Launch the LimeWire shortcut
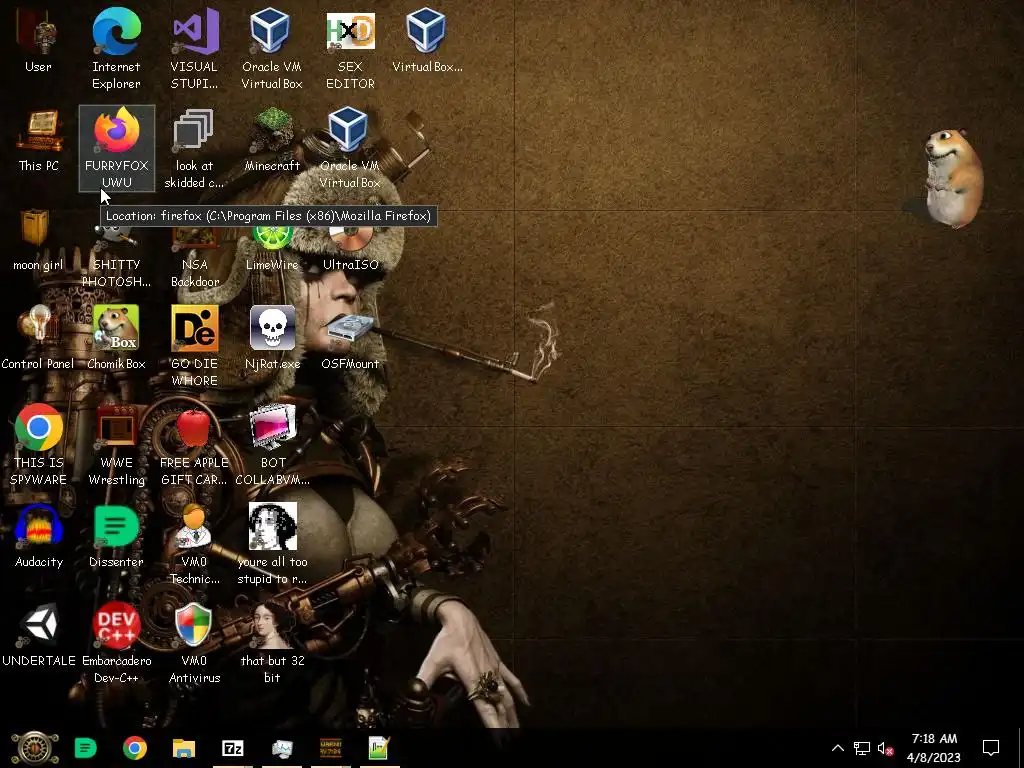The width and height of the screenshot is (1024, 768). 272,248
